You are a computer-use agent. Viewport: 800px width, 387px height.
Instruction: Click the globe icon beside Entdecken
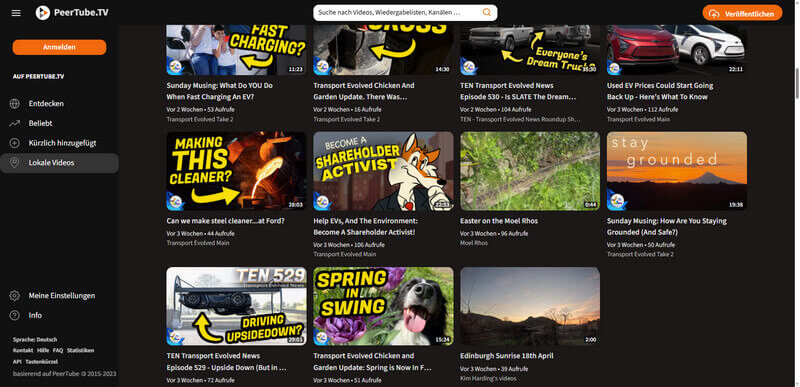(14, 104)
